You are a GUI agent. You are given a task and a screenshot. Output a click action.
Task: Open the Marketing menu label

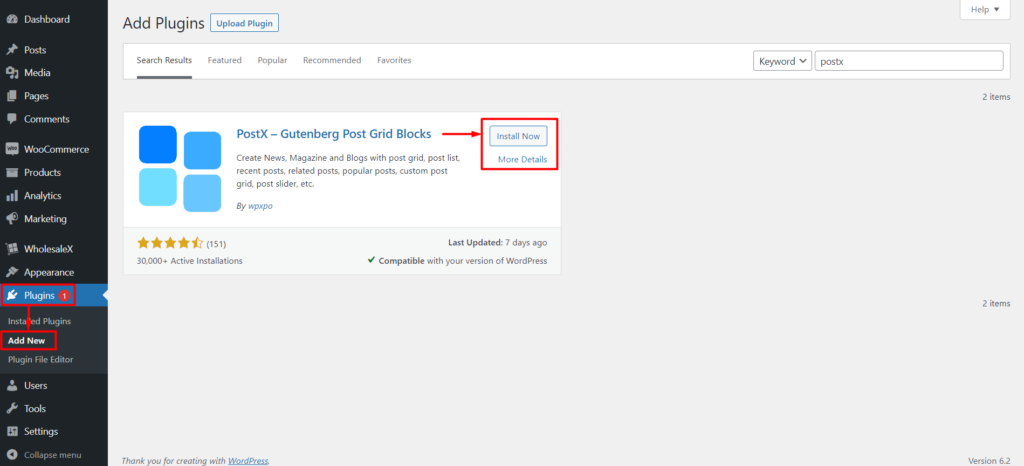click(x=46, y=219)
